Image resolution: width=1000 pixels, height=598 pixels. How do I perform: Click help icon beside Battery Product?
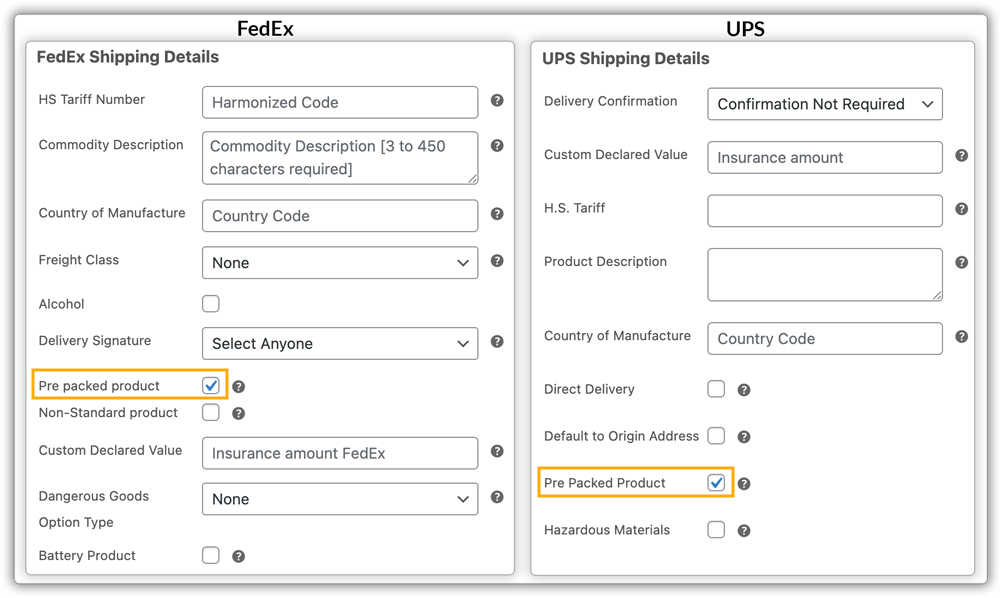[238, 557]
